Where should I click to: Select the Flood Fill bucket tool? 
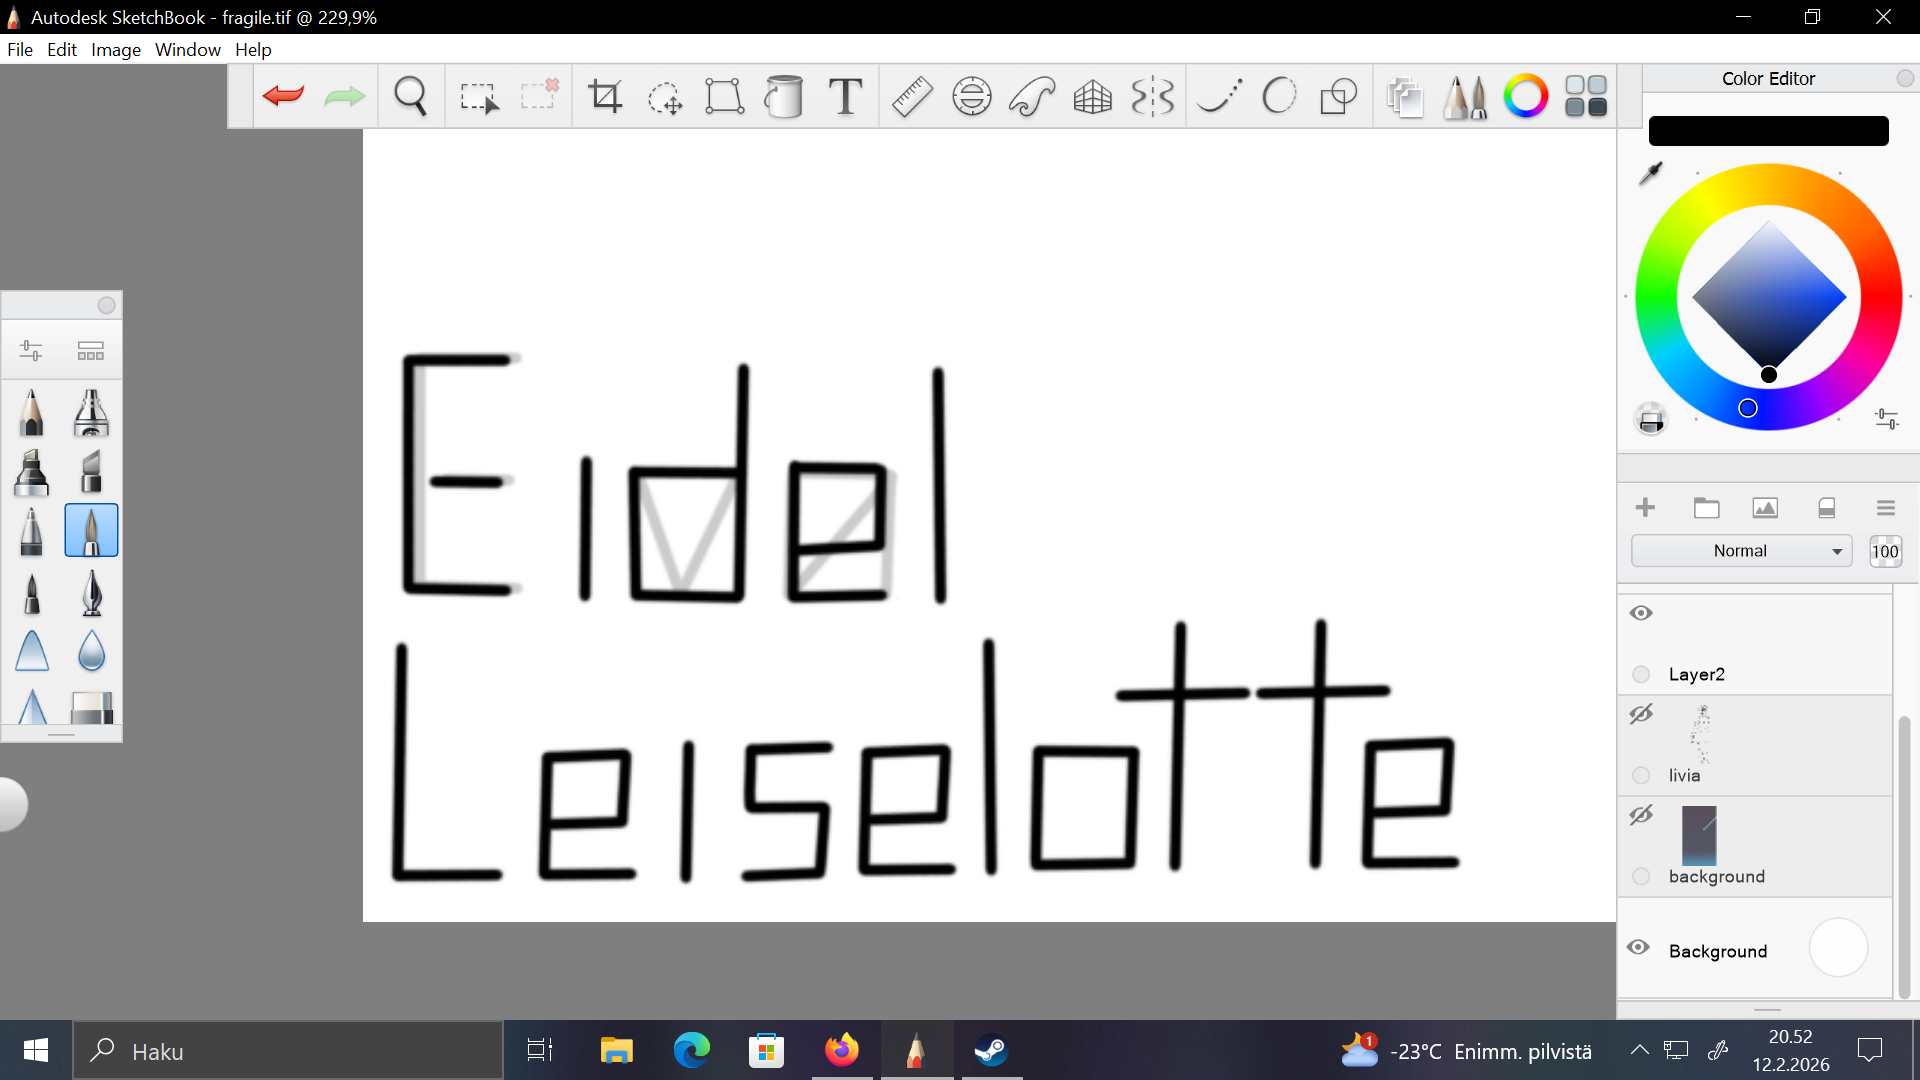click(784, 96)
